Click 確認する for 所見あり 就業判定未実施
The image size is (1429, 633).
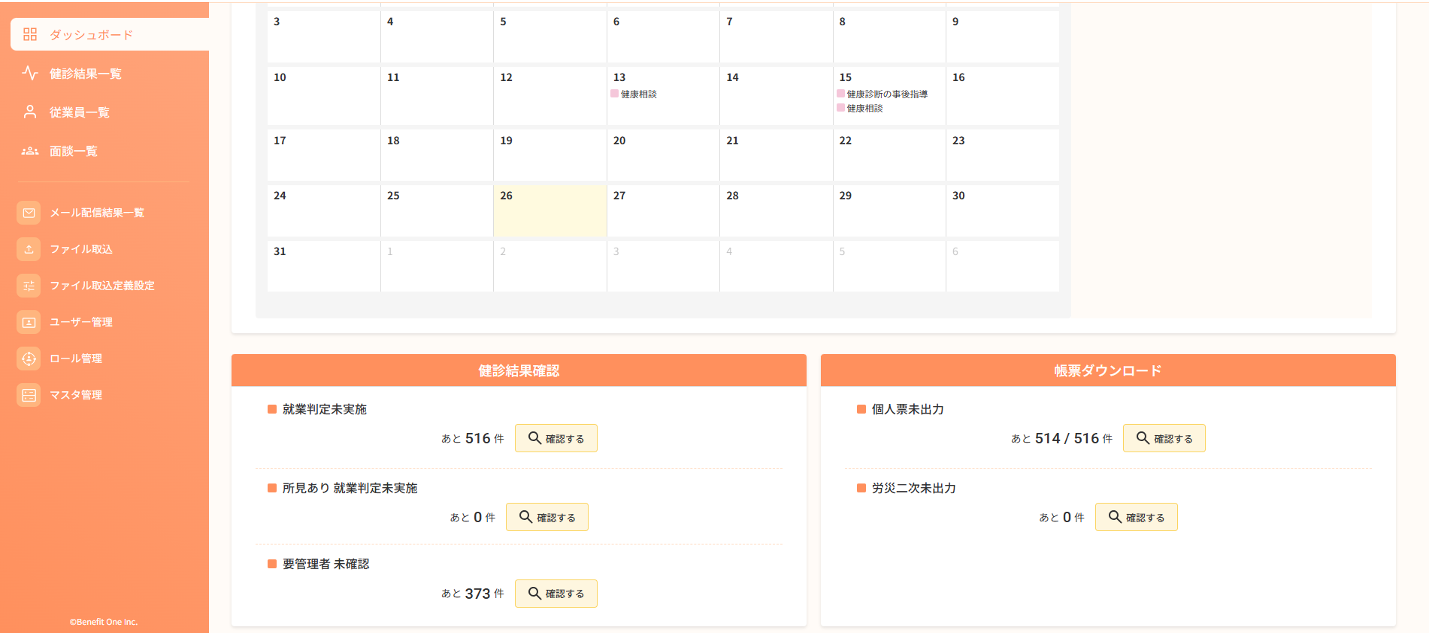point(547,517)
